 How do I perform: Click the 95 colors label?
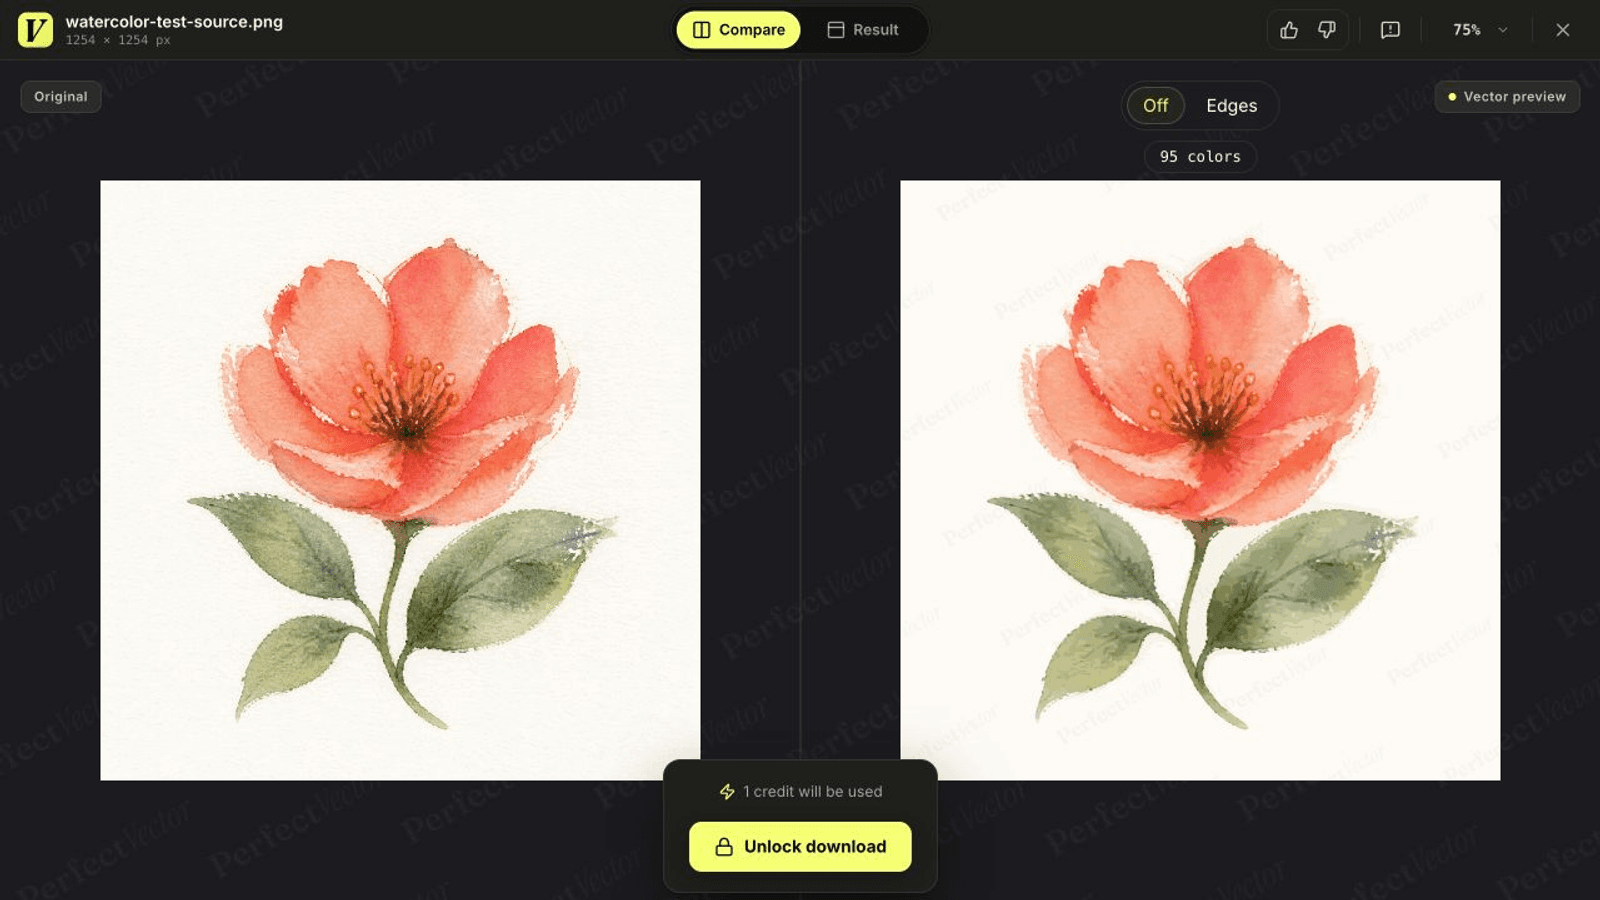point(1200,157)
